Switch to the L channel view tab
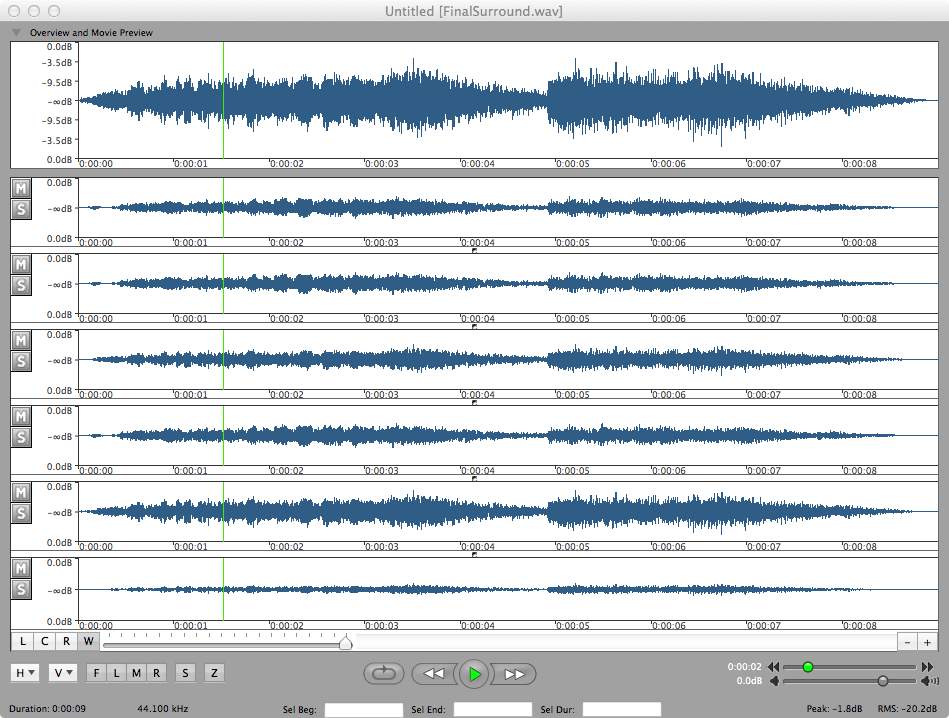The width and height of the screenshot is (949, 718). point(21,641)
